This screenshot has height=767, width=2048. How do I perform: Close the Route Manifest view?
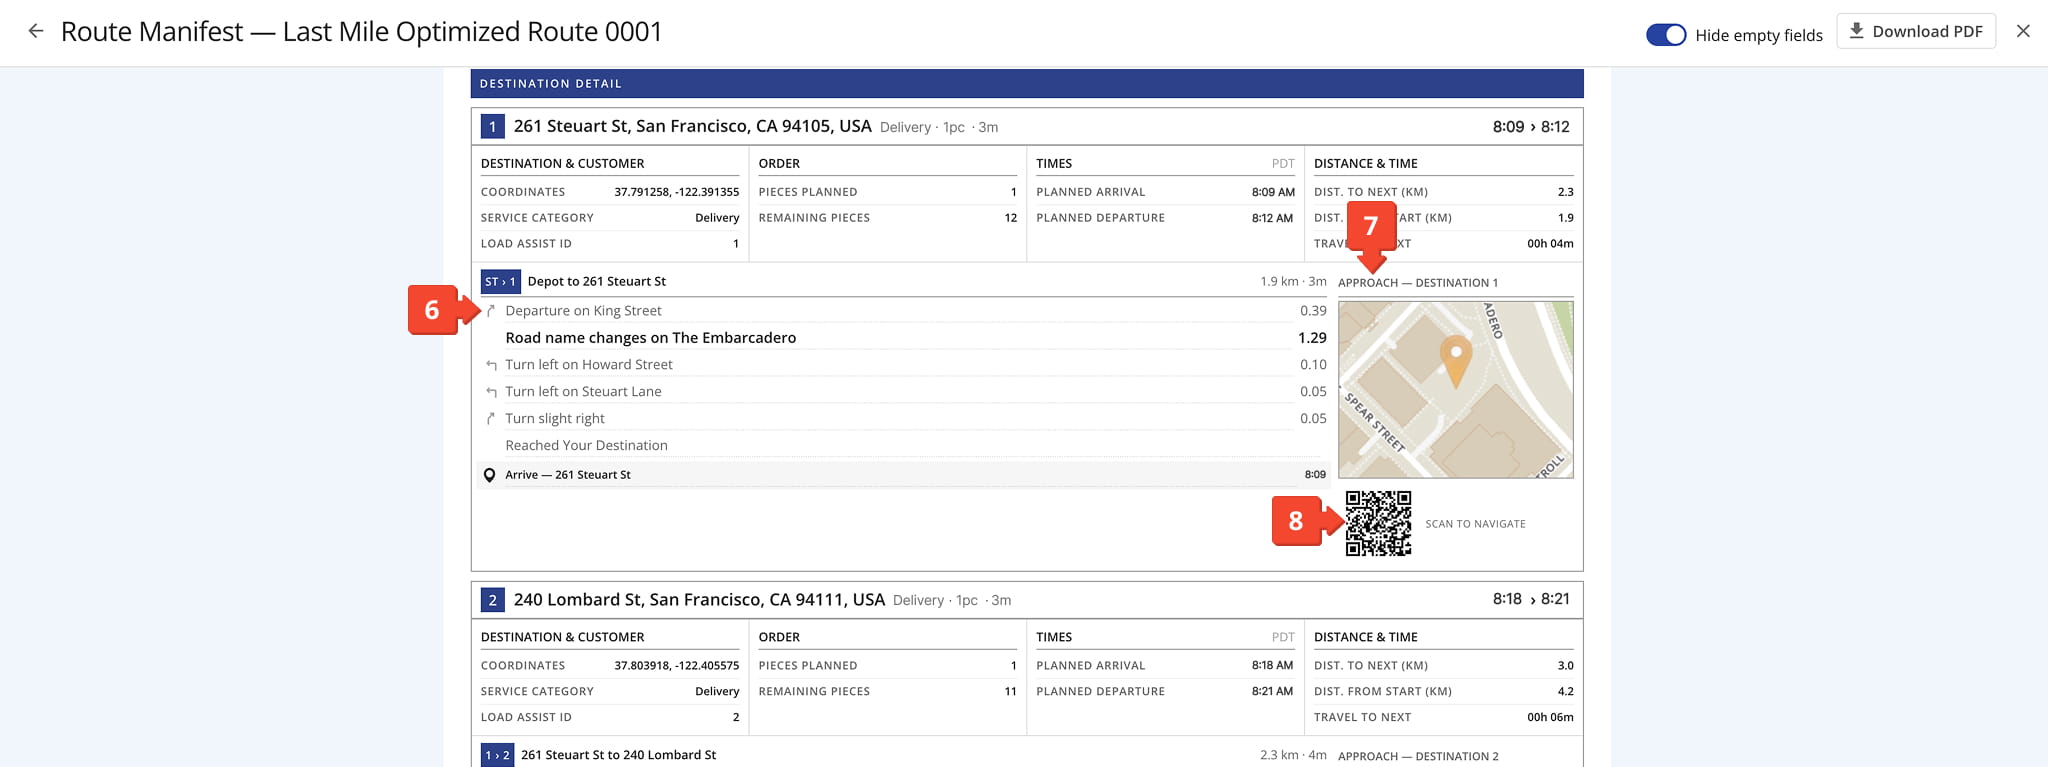click(x=2023, y=31)
